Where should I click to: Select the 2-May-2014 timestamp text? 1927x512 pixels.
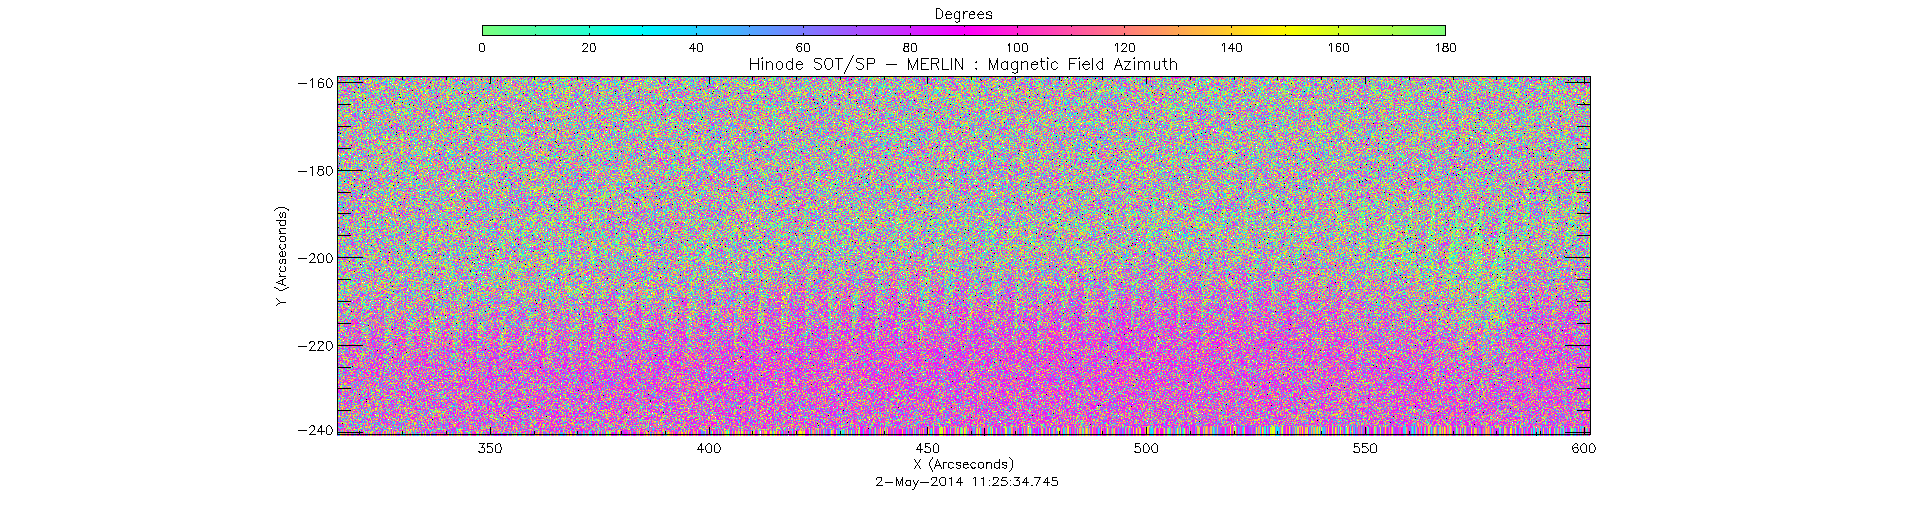[966, 482]
